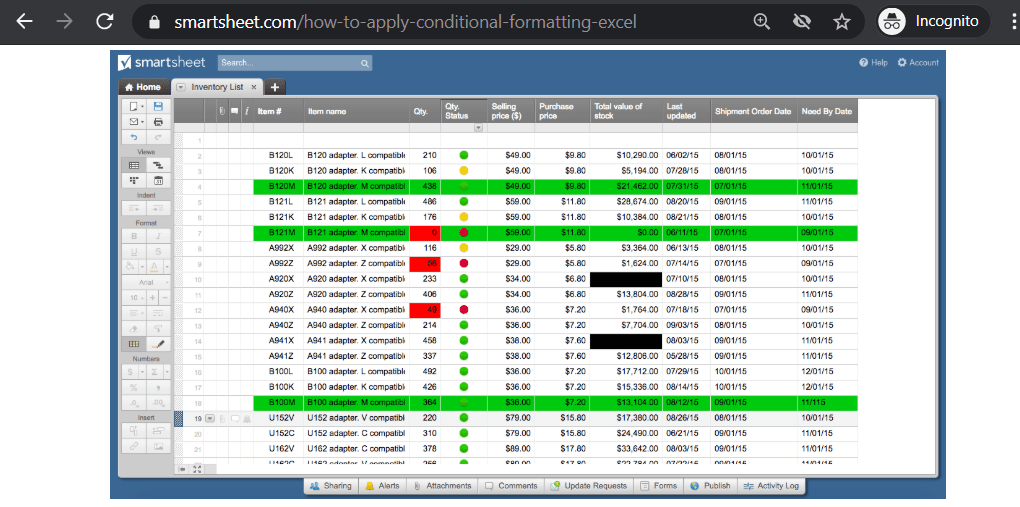The height and width of the screenshot is (507, 1020).
Task: Click the Sharing button at bottom
Action: (330, 486)
